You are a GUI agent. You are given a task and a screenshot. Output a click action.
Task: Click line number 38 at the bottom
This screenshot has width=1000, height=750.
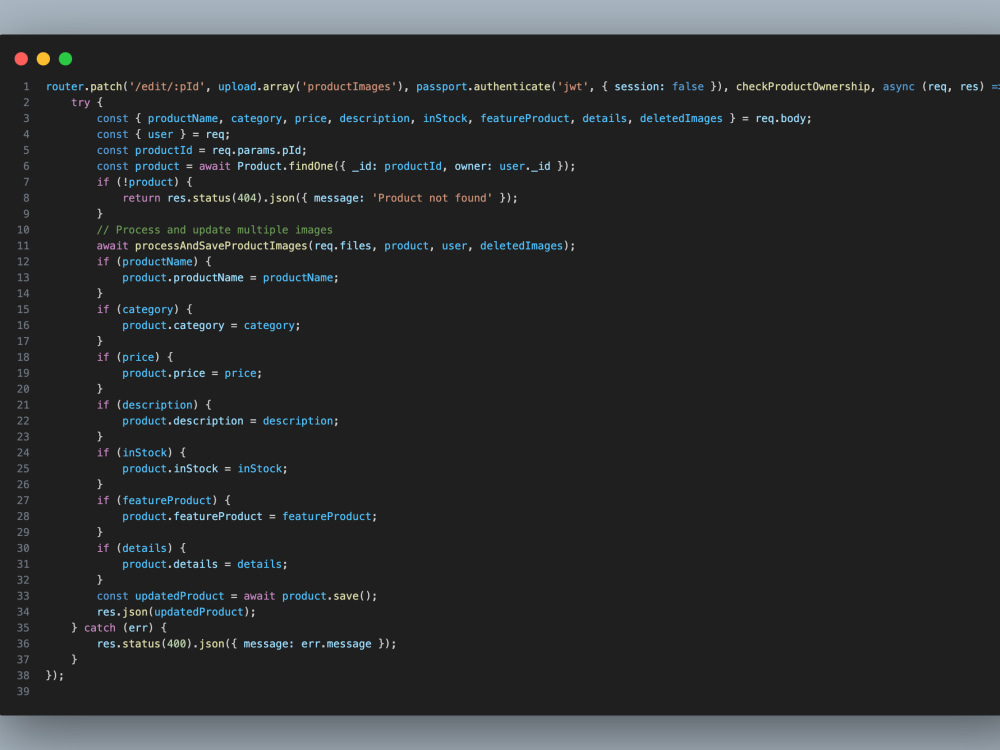tap(23, 675)
